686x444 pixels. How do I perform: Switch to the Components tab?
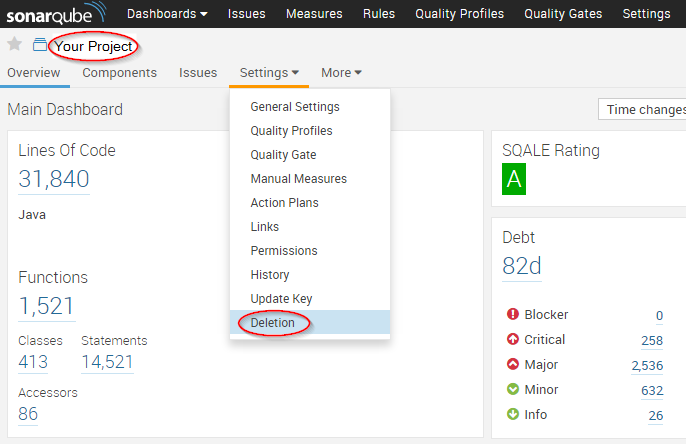tap(119, 73)
